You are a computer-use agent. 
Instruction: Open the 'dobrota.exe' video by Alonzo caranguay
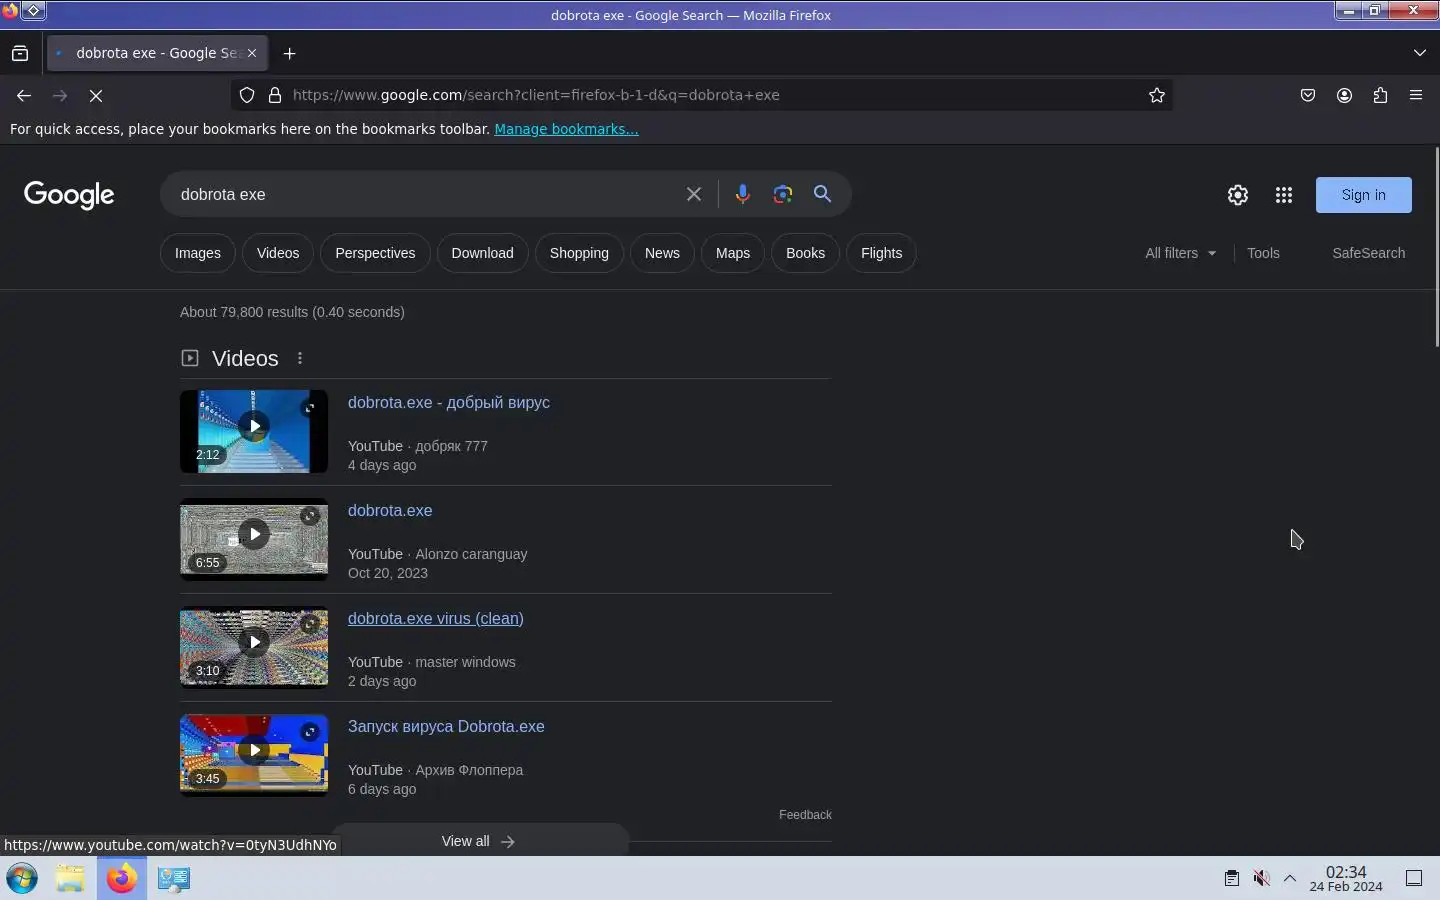click(390, 510)
